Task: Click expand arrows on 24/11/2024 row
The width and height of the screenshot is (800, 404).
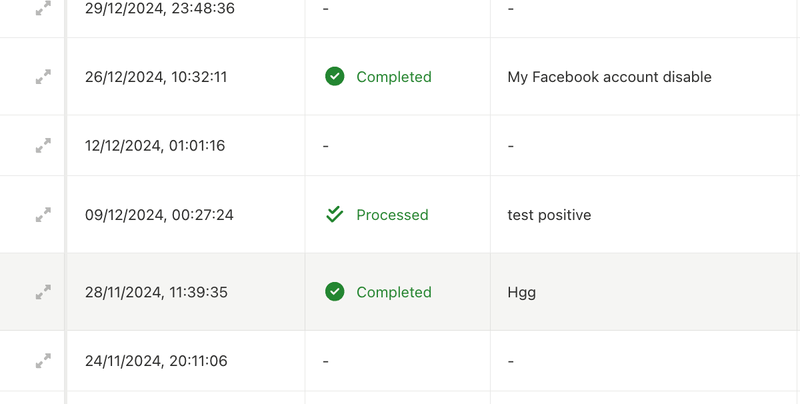Action: 43,361
